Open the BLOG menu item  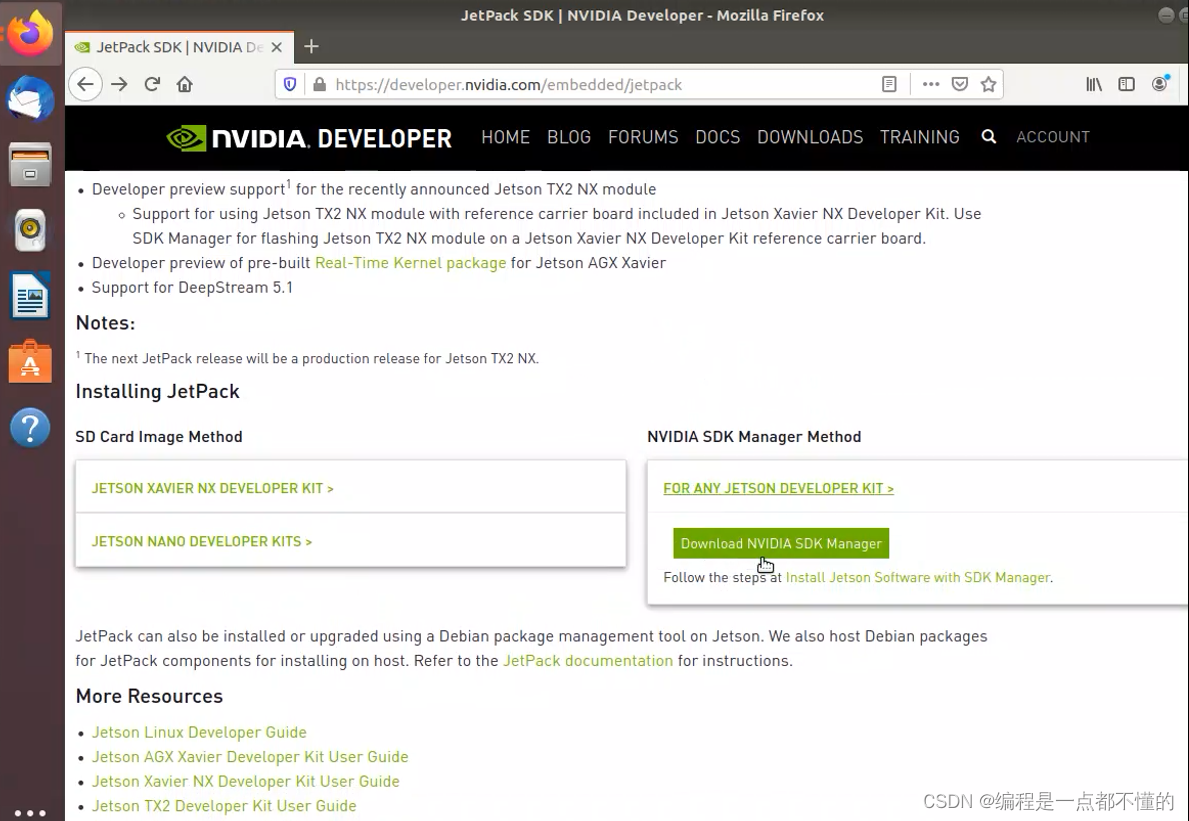569,136
